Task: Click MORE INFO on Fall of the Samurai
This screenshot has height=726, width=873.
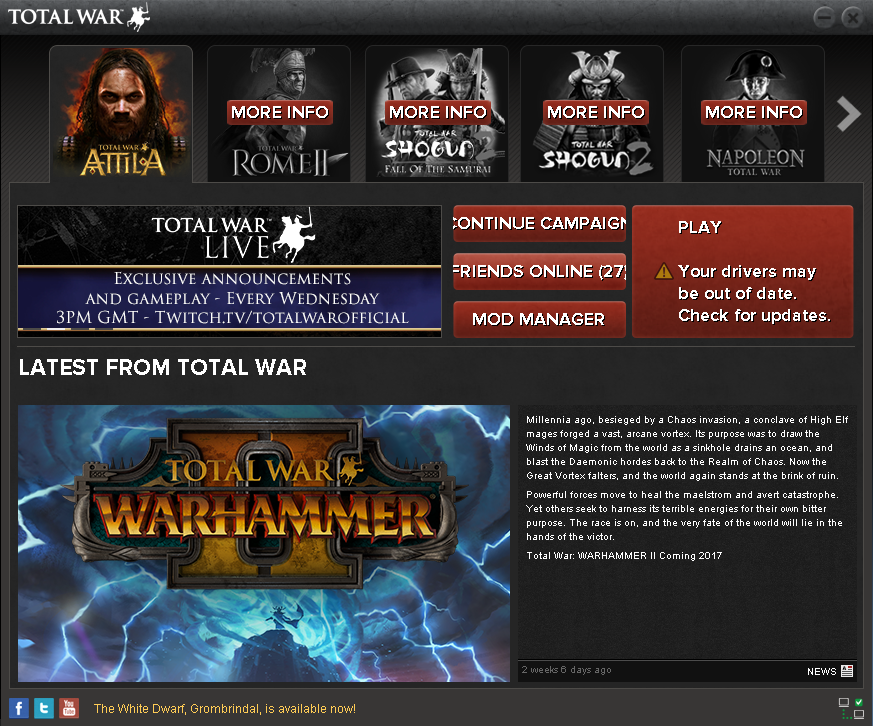Action: pos(438,112)
